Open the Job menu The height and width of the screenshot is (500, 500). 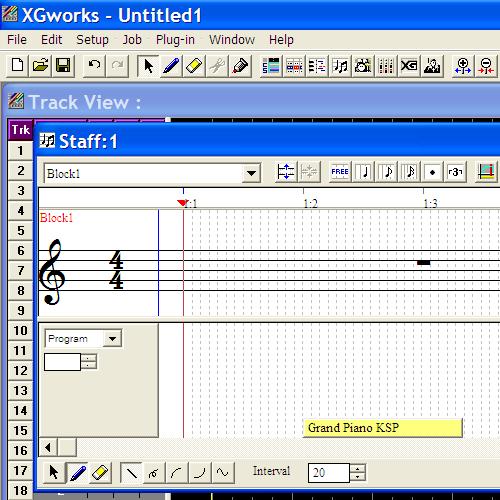pos(132,40)
